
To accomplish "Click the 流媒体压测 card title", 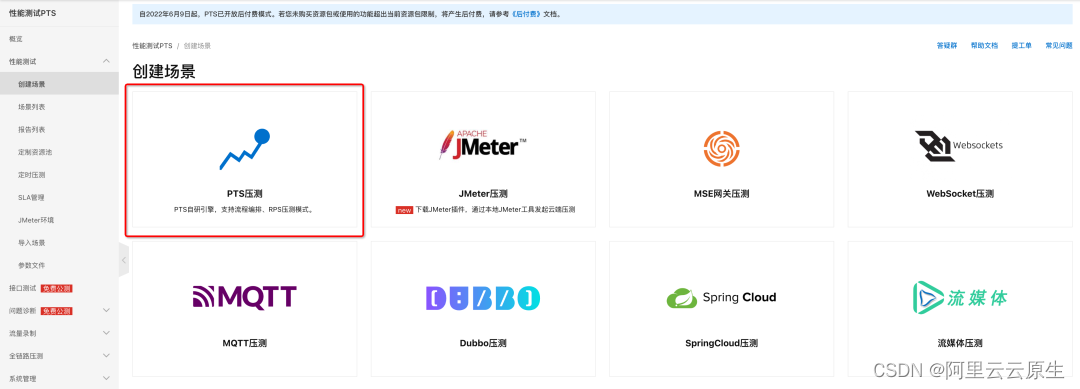I will (x=959, y=343).
